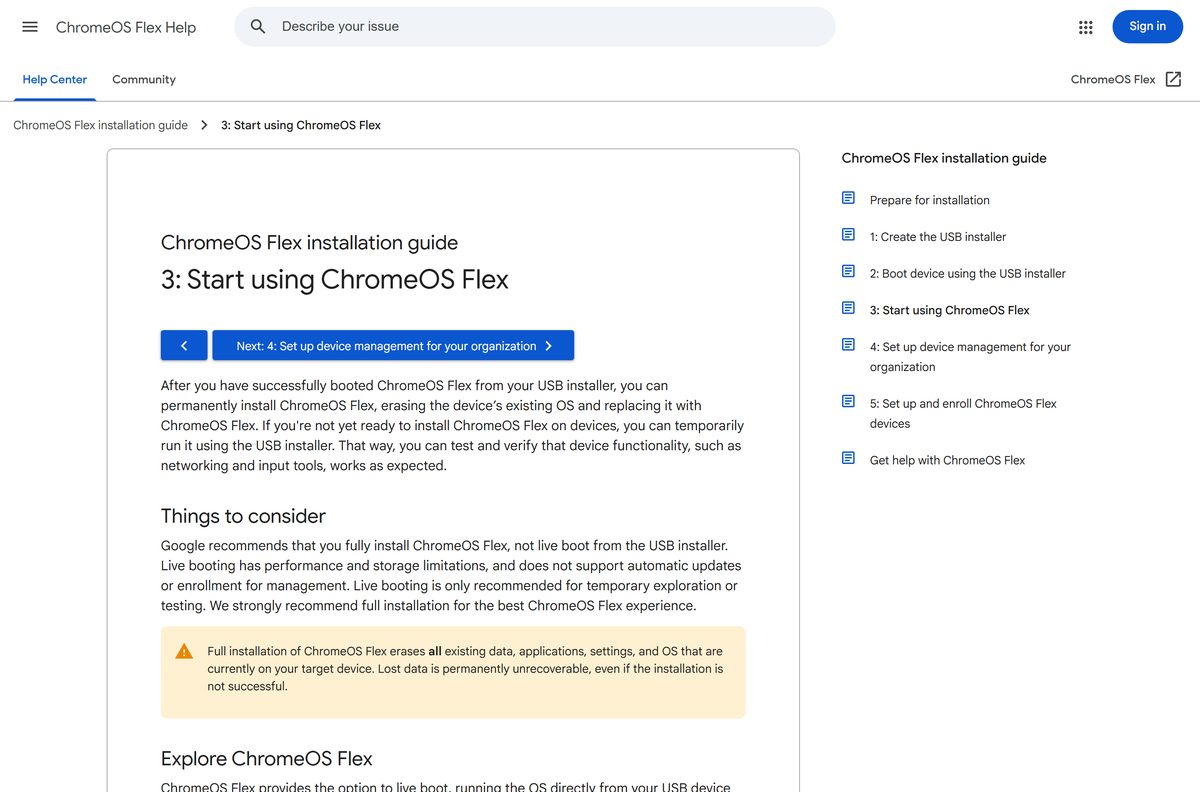
Task: Click the search magnifier icon
Action: pyautogui.click(x=258, y=27)
